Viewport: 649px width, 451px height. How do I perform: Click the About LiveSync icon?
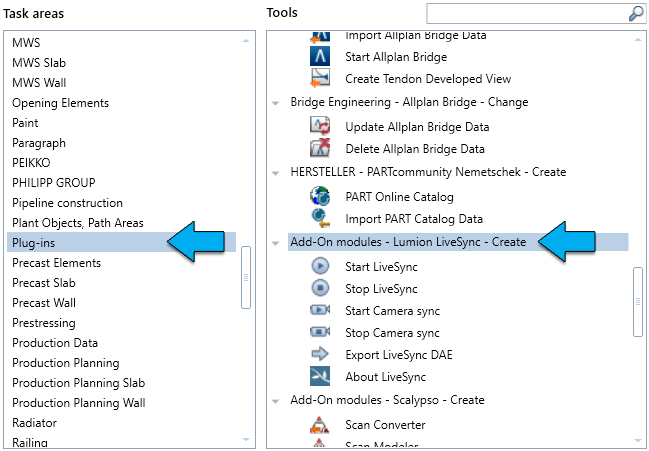[x=320, y=376]
